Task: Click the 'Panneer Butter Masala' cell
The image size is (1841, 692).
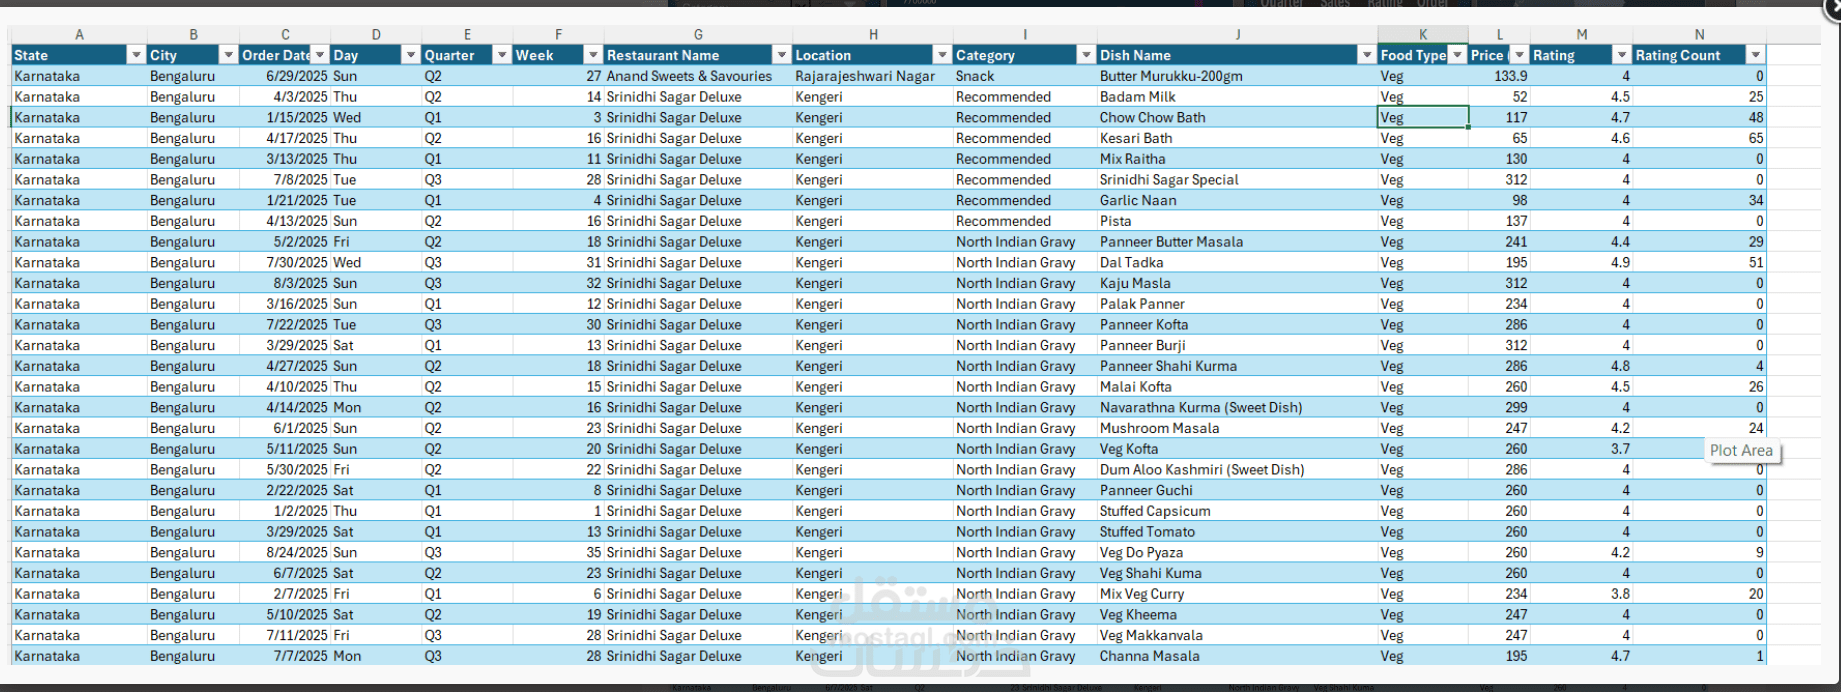Action: coord(1237,242)
